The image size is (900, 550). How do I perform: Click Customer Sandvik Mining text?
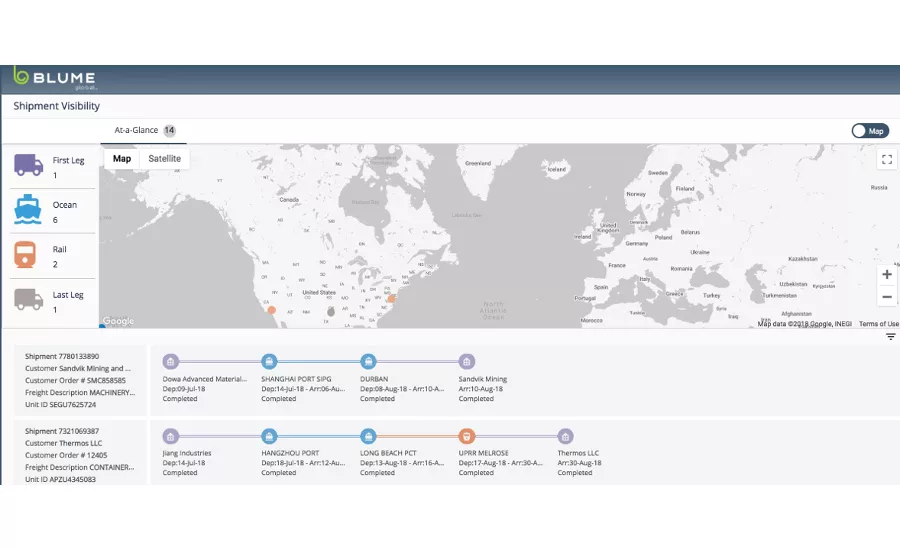tap(77, 369)
